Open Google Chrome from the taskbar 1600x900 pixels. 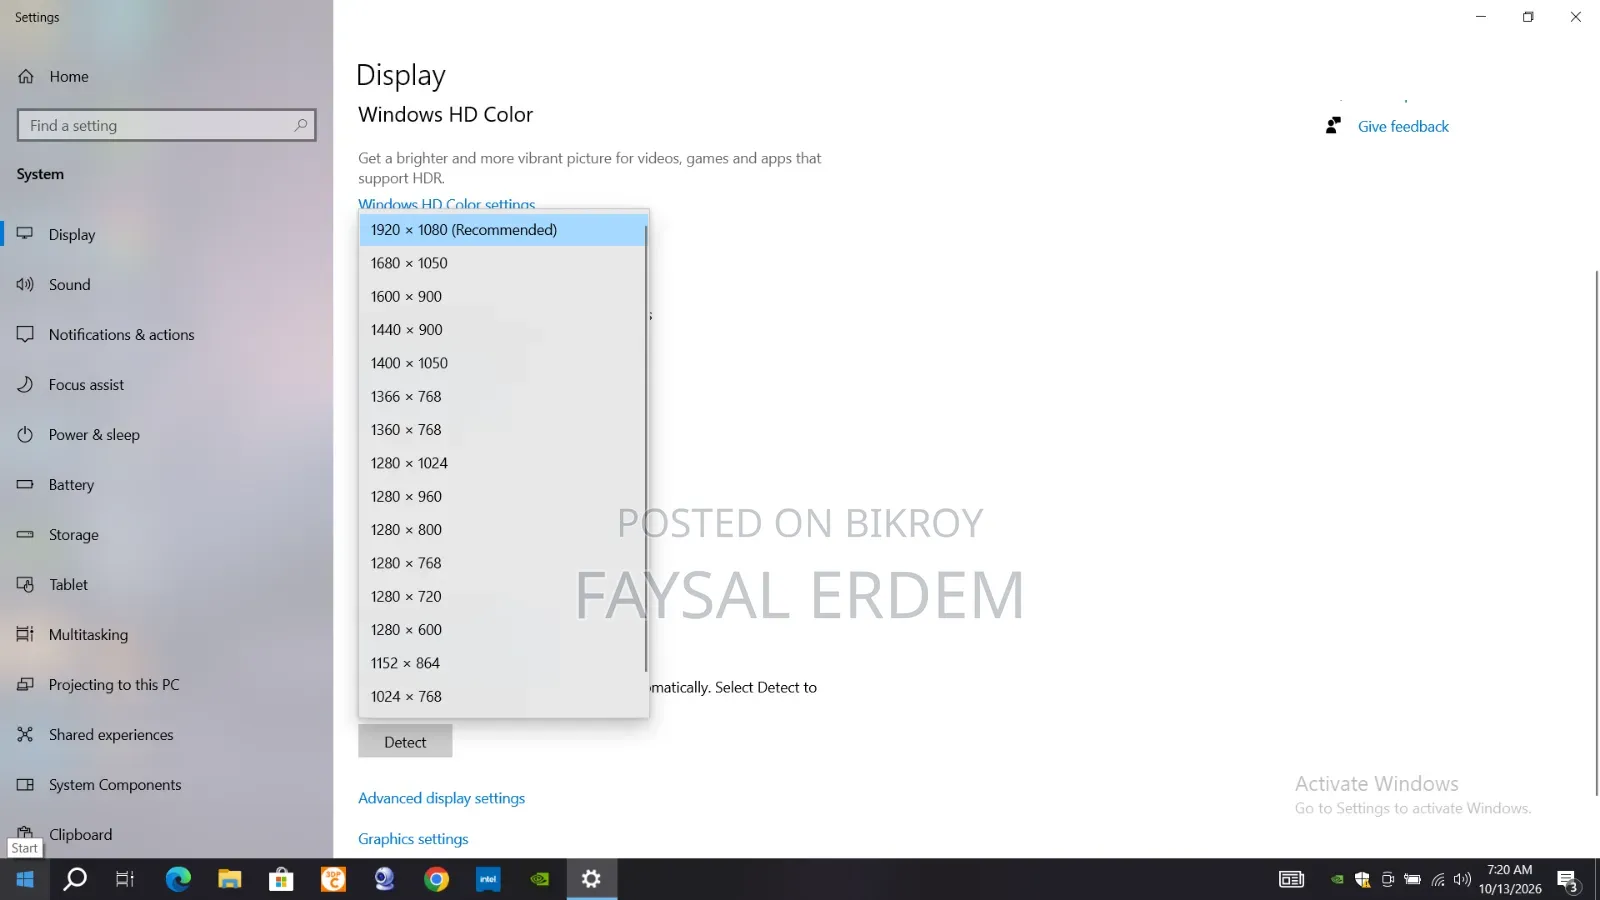click(x=436, y=879)
